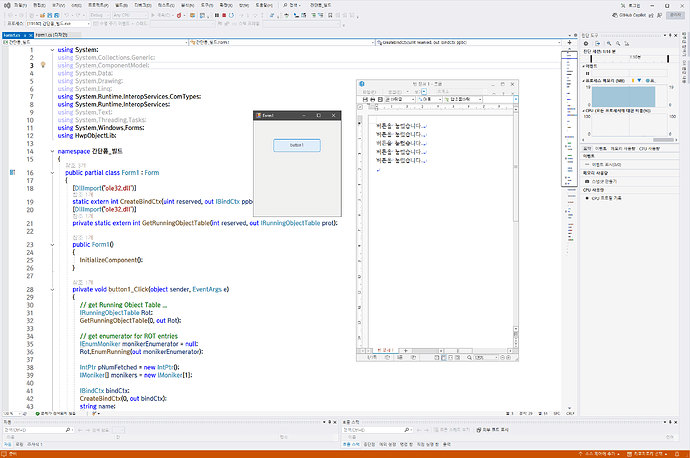Reset the Diagnostic Tools timeline zoom view

click(x=627, y=44)
